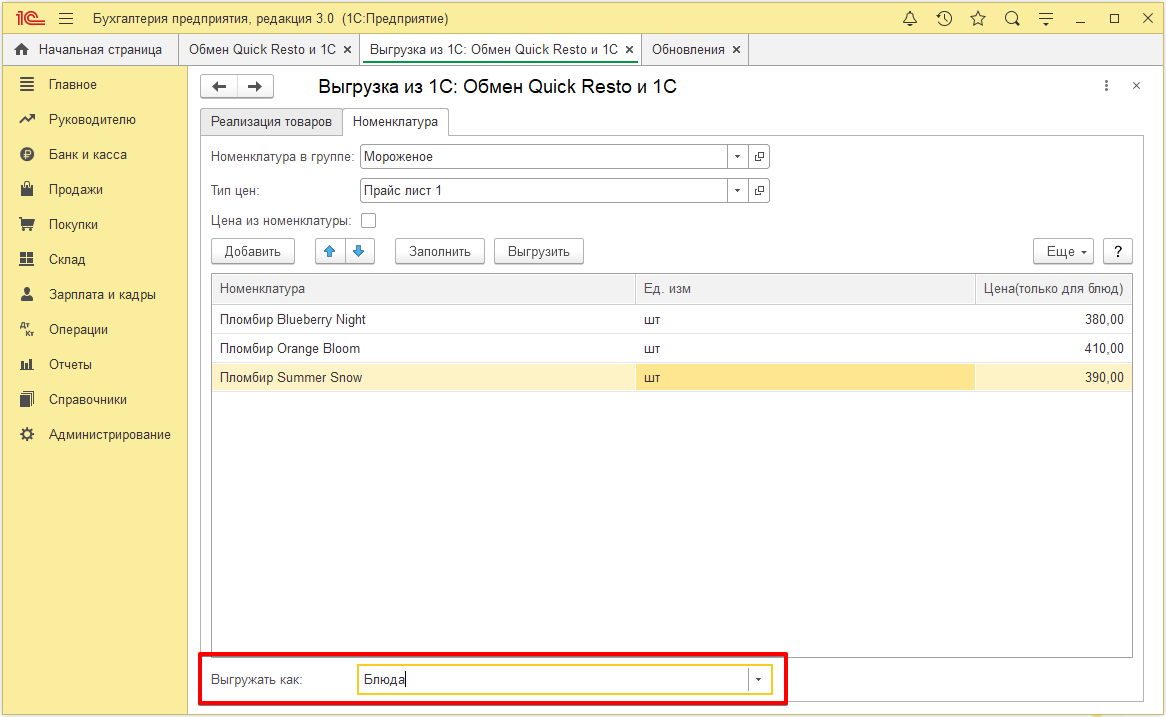
Task: Expand Выгружать как dropdown arrow
Action: pyautogui.click(x=758, y=680)
